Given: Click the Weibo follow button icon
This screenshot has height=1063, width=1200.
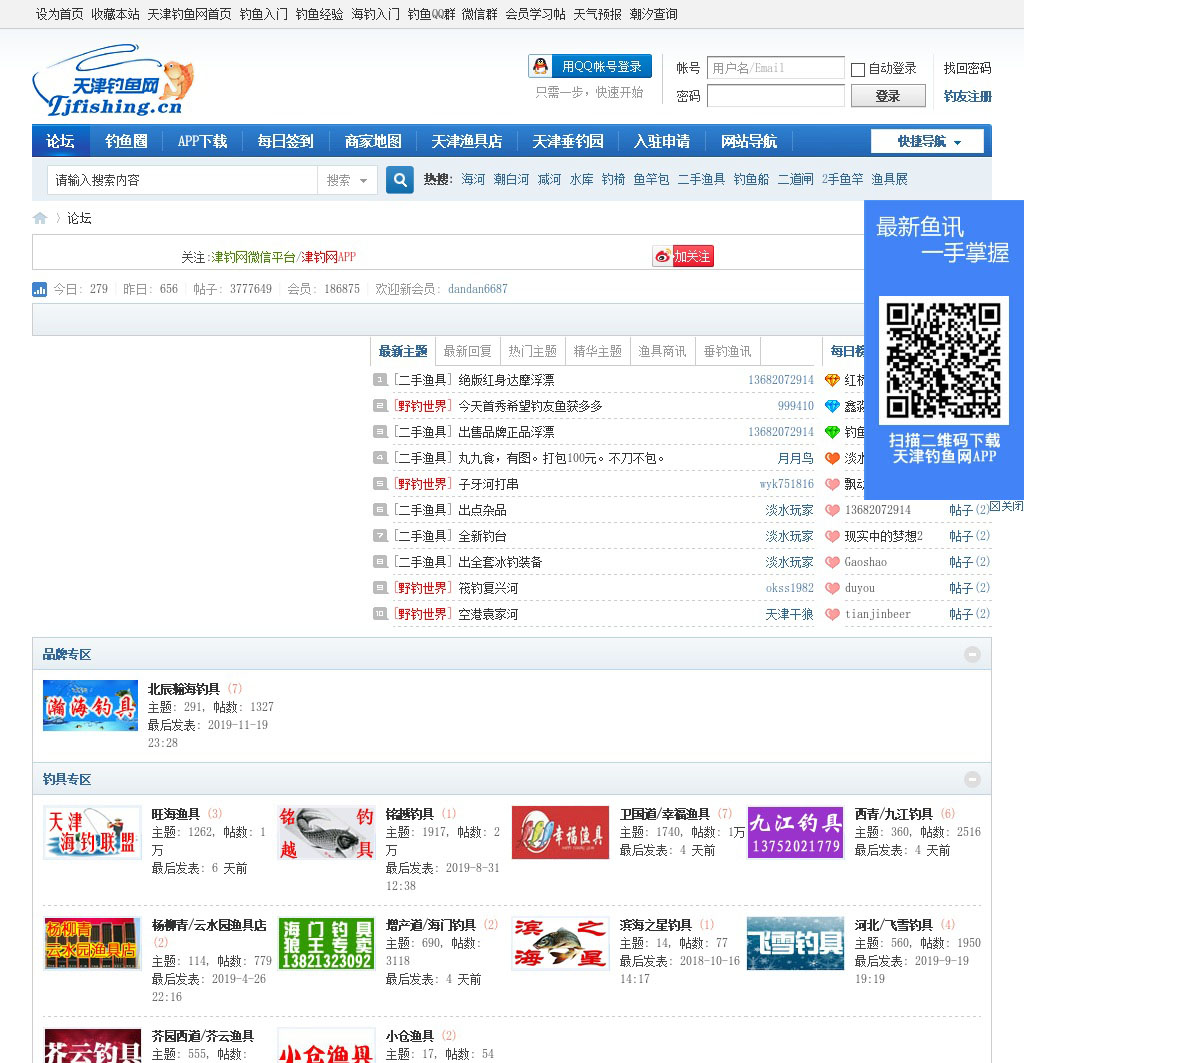Looking at the screenshot, I should pyautogui.click(x=683, y=257).
